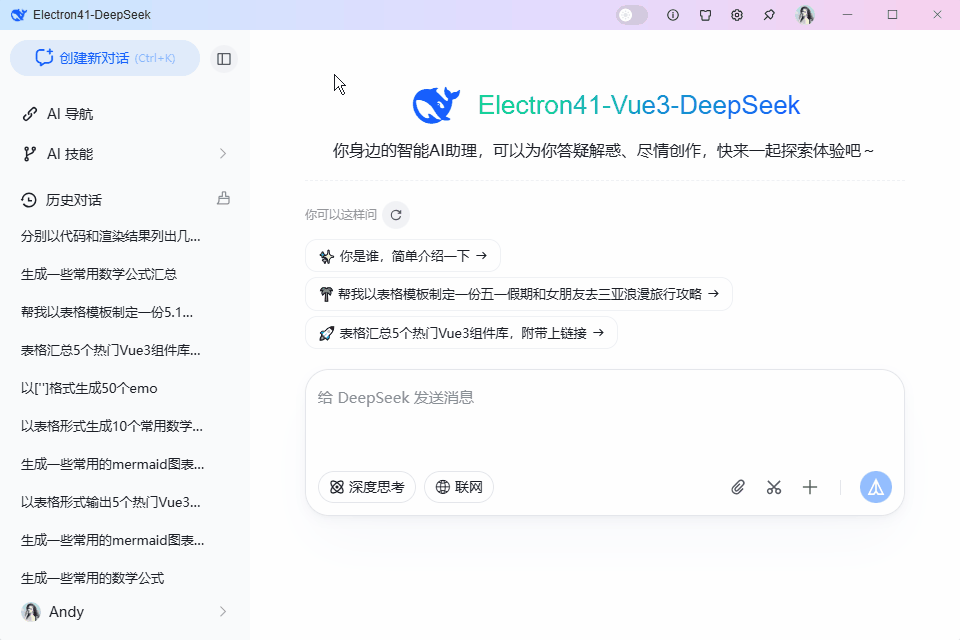Click the theme skin icon in title bar

coord(705,15)
